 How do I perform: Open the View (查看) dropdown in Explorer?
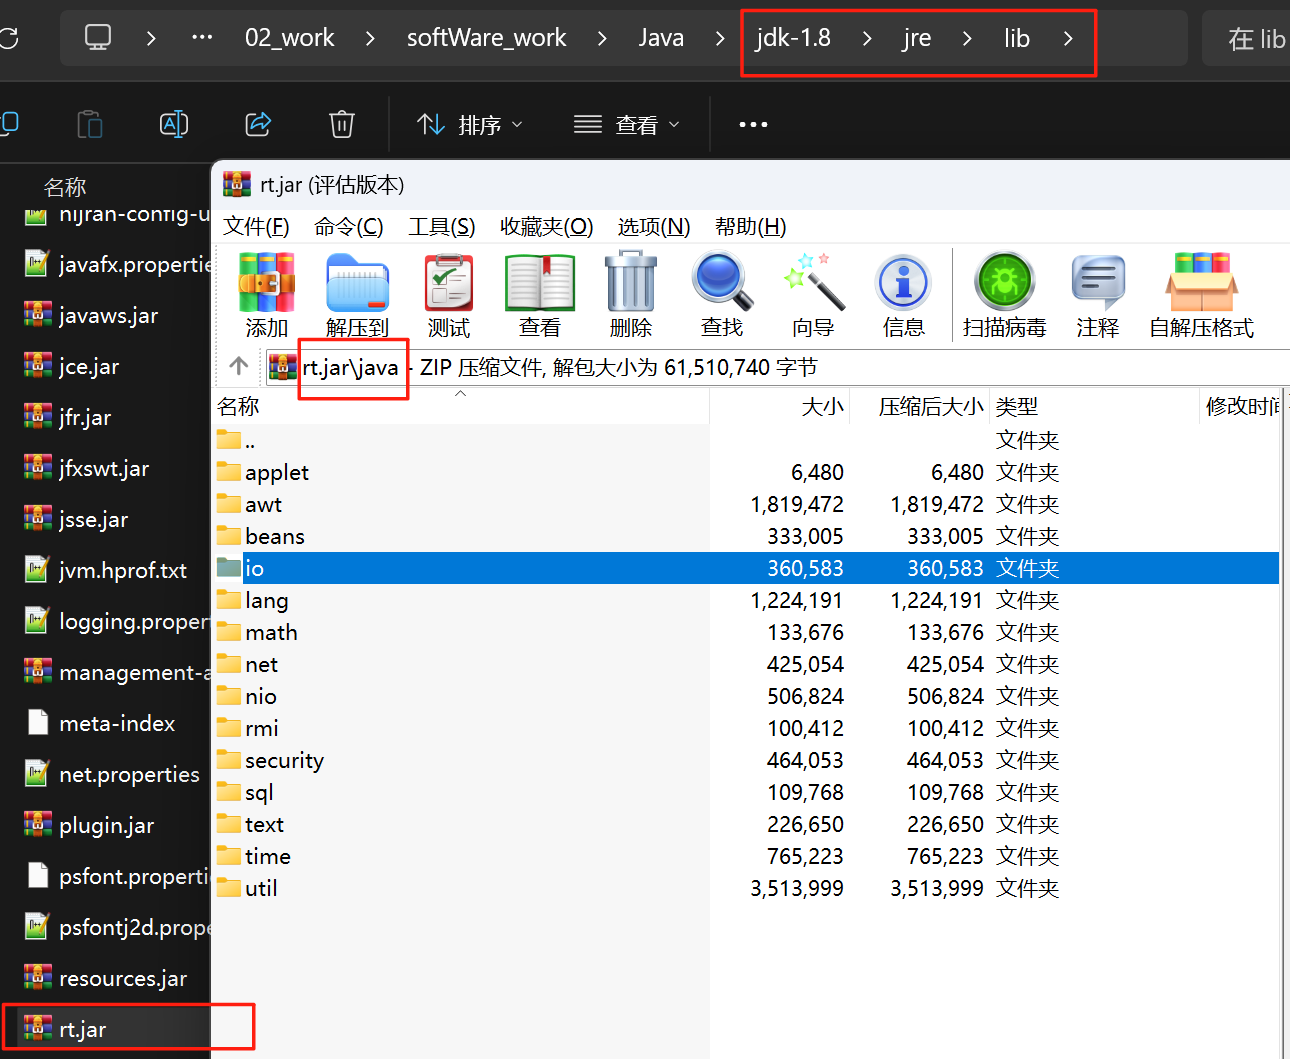(x=626, y=124)
